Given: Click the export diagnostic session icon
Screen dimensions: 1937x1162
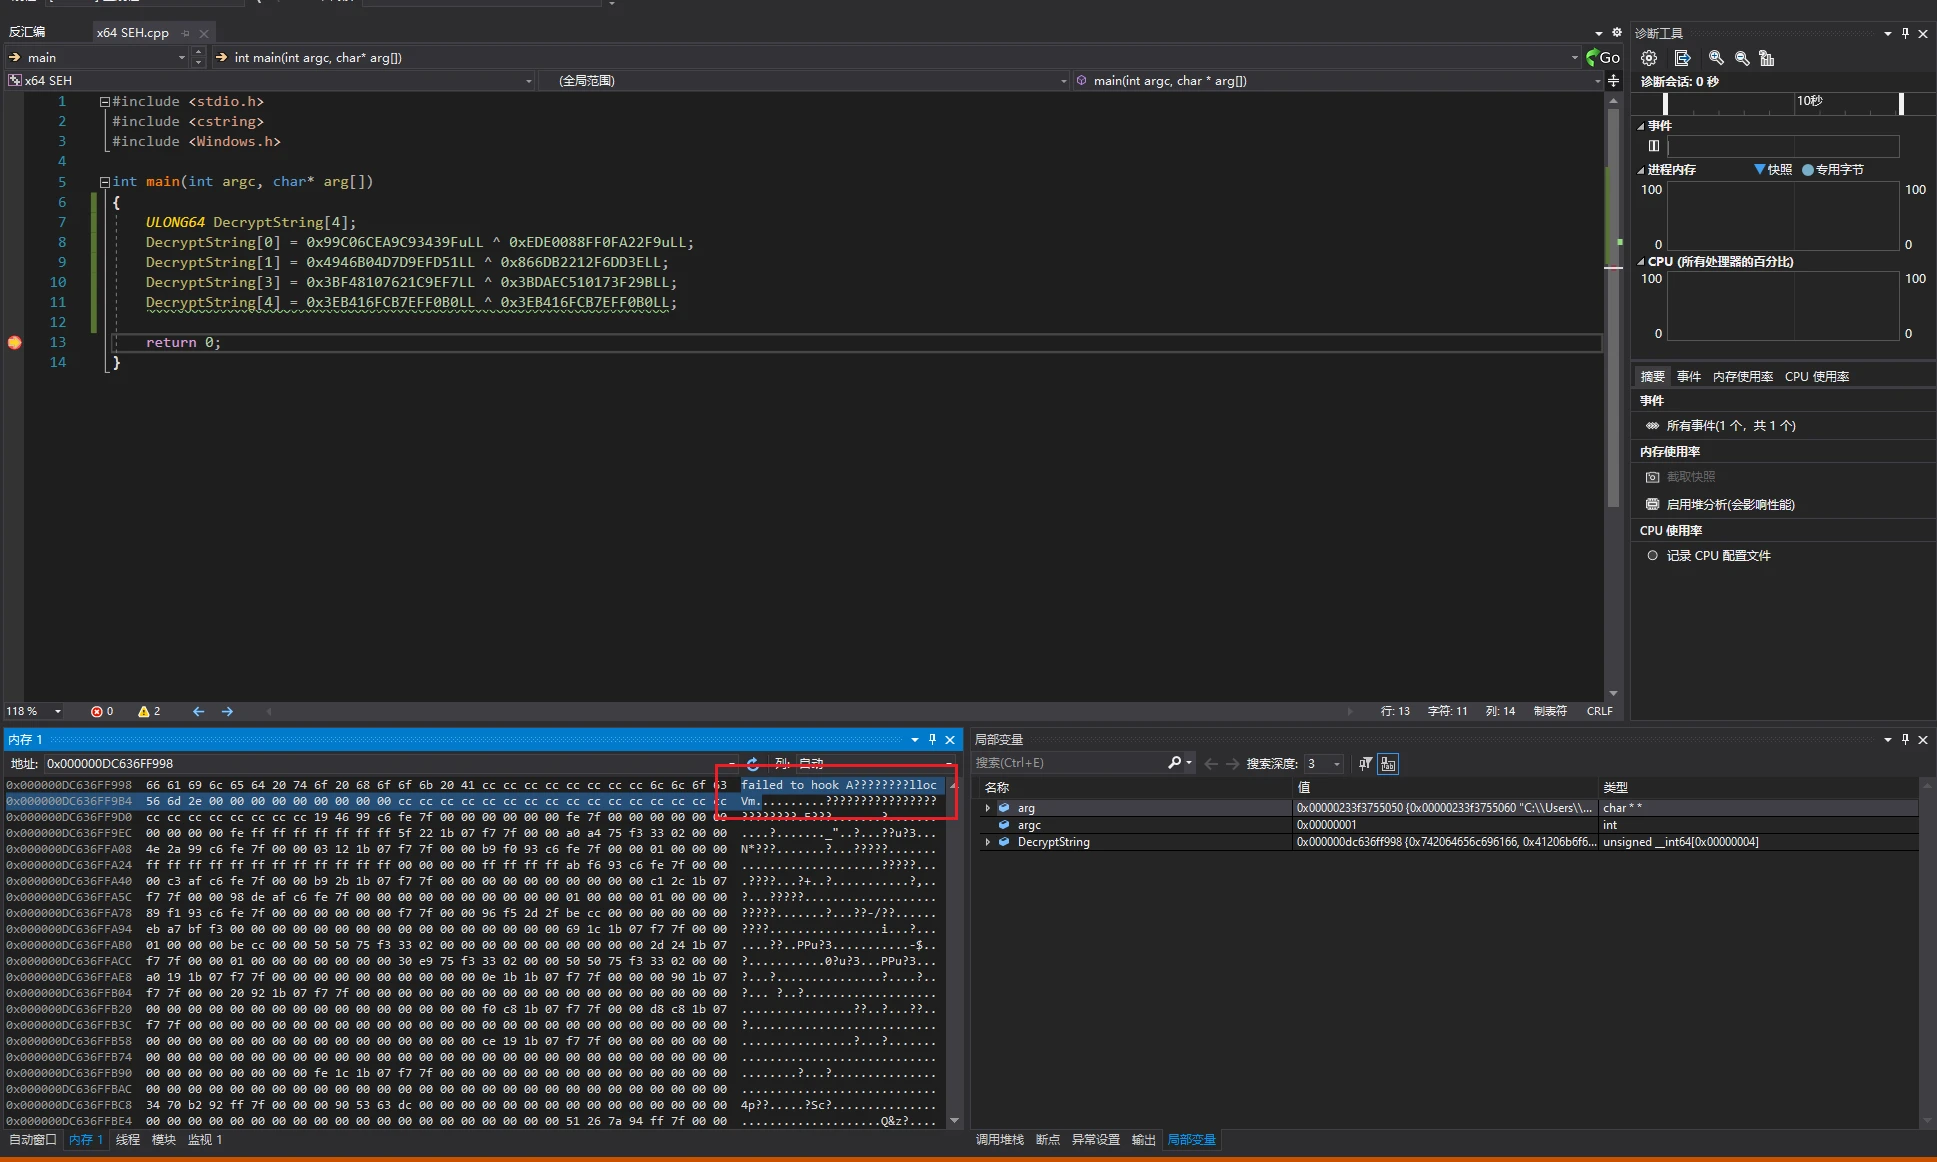Looking at the screenshot, I should pos(1682,58).
